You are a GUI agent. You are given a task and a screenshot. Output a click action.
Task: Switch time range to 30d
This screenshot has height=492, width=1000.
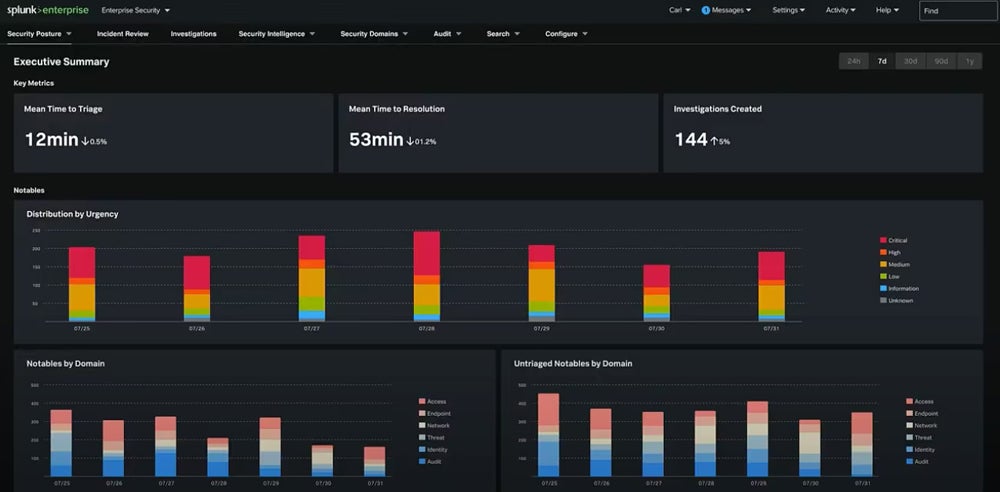point(910,61)
